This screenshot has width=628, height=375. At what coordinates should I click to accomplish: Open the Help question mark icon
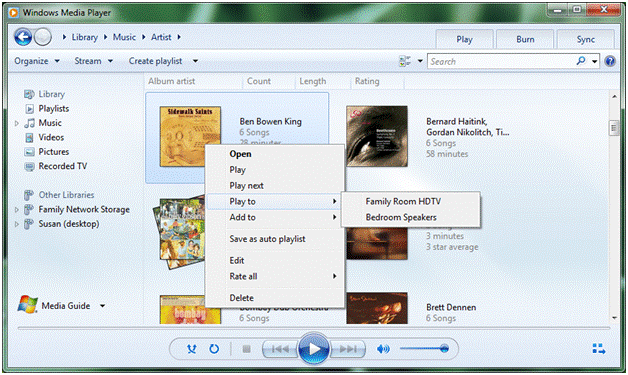(610, 61)
